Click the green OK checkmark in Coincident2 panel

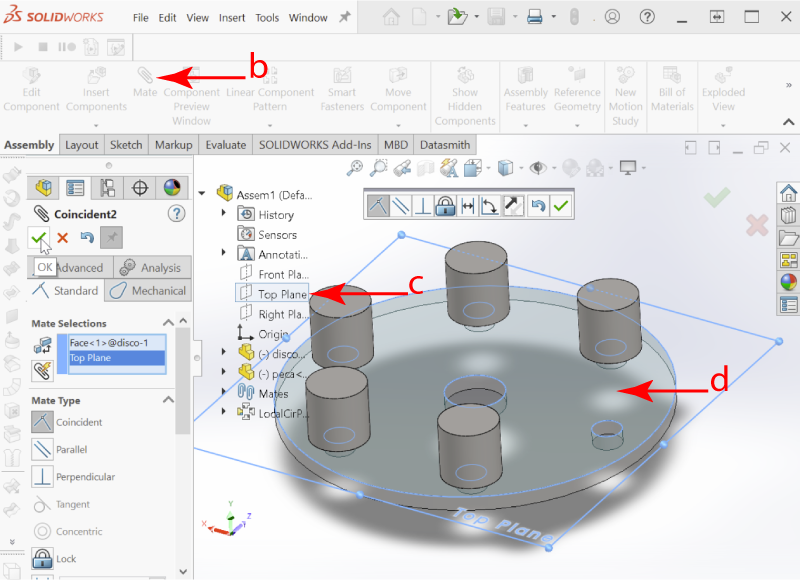[x=39, y=237]
